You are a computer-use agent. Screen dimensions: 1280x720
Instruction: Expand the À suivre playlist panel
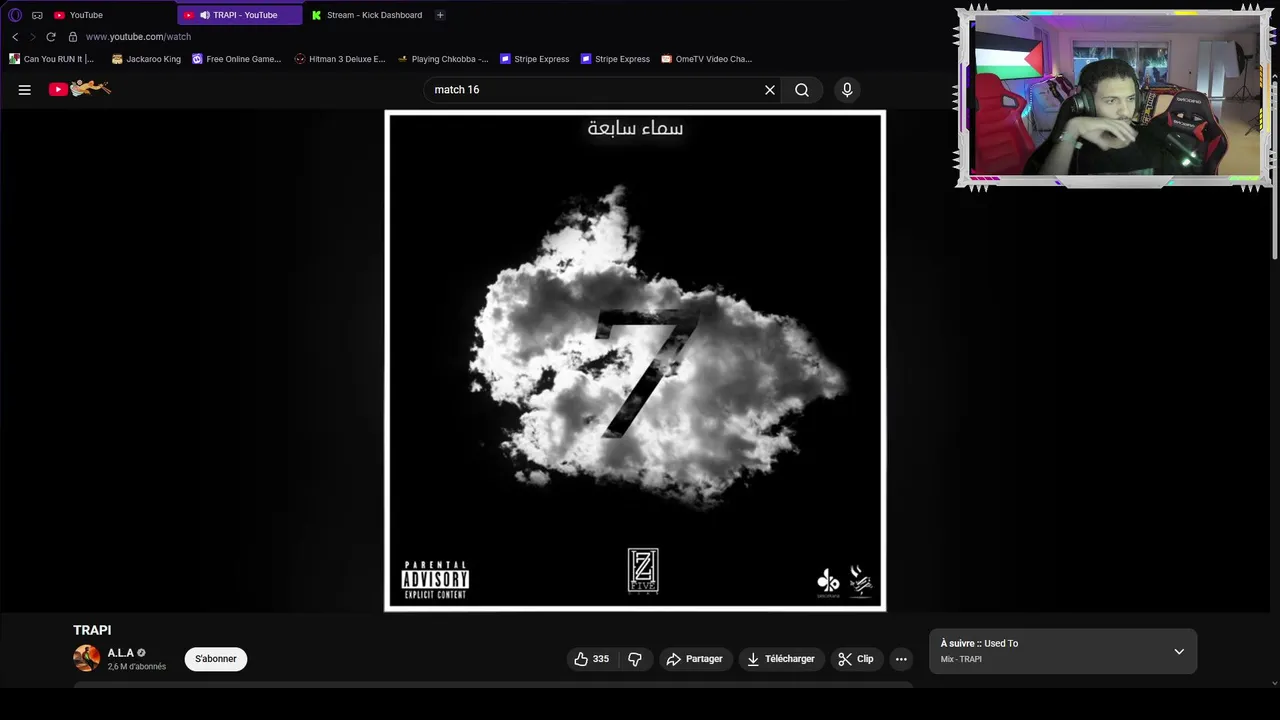(x=1179, y=652)
